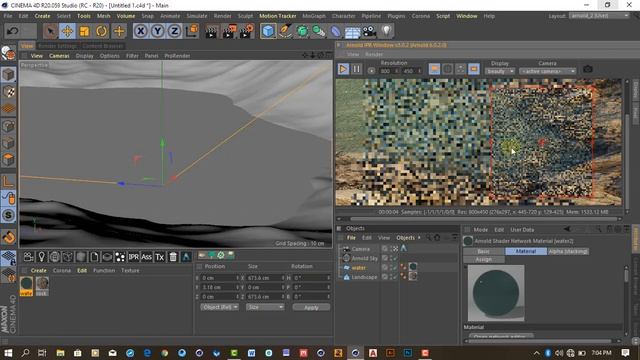This screenshot has height=360, width=640.
Task: Activate the Rotate tool
Action: tap(102, 31)
